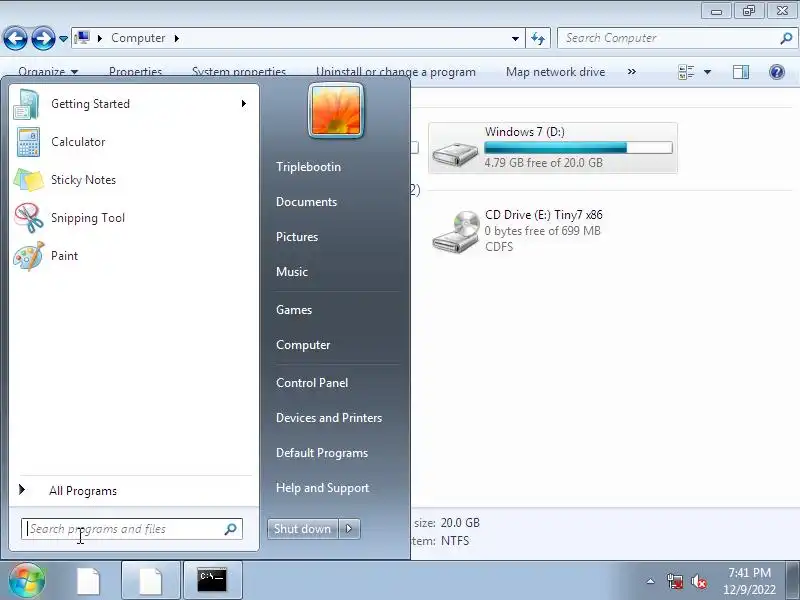Viewport: 800px width, 600px height.
Task: Open Explorer help icon
Action: pos(777,72)
